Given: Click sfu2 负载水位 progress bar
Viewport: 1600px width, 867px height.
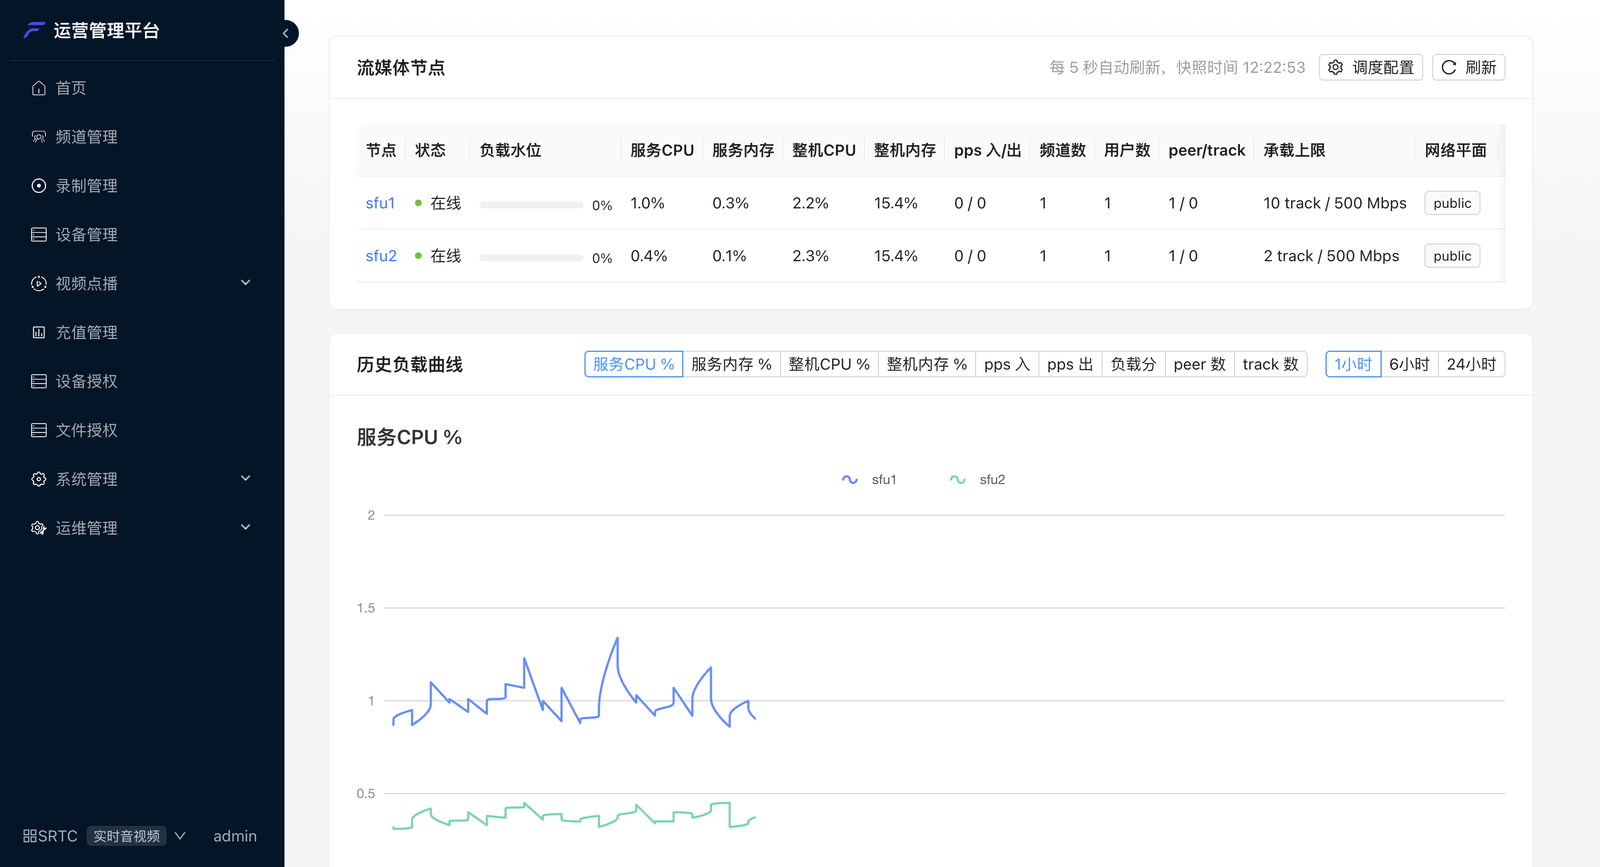Looking at the screenshot, I should point(531,258).
